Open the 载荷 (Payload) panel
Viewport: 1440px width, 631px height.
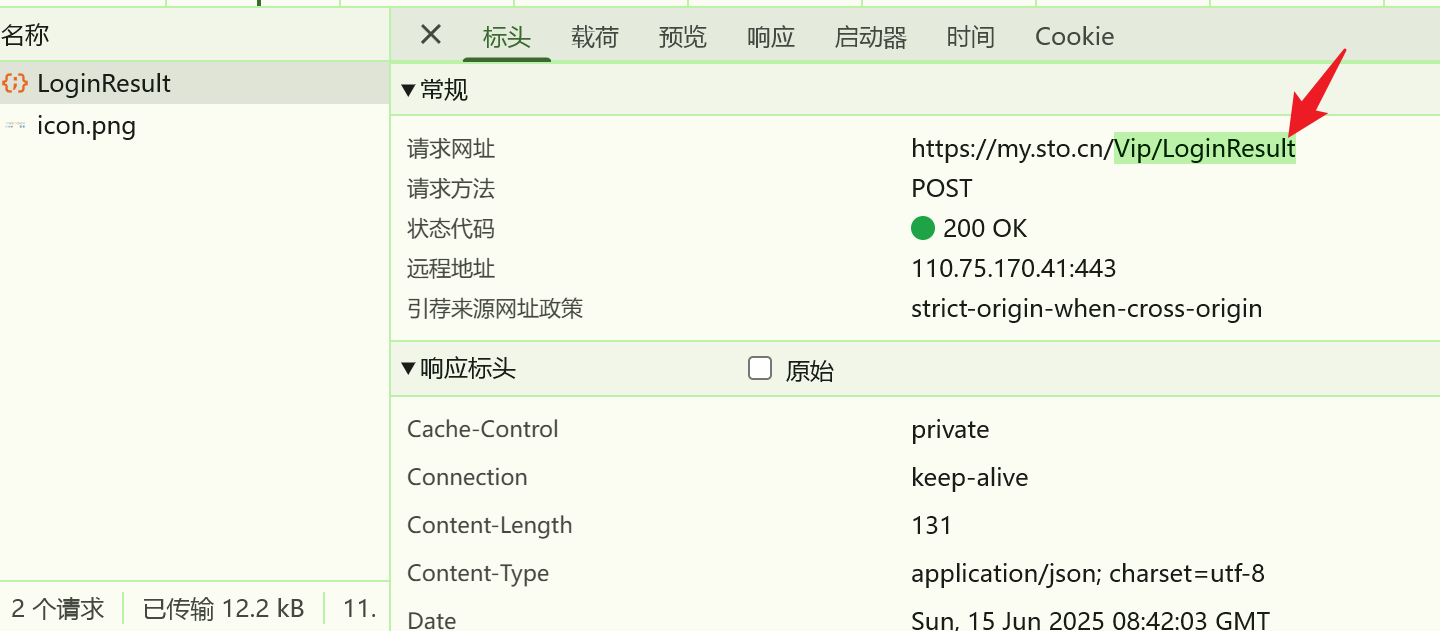(595, 36)
